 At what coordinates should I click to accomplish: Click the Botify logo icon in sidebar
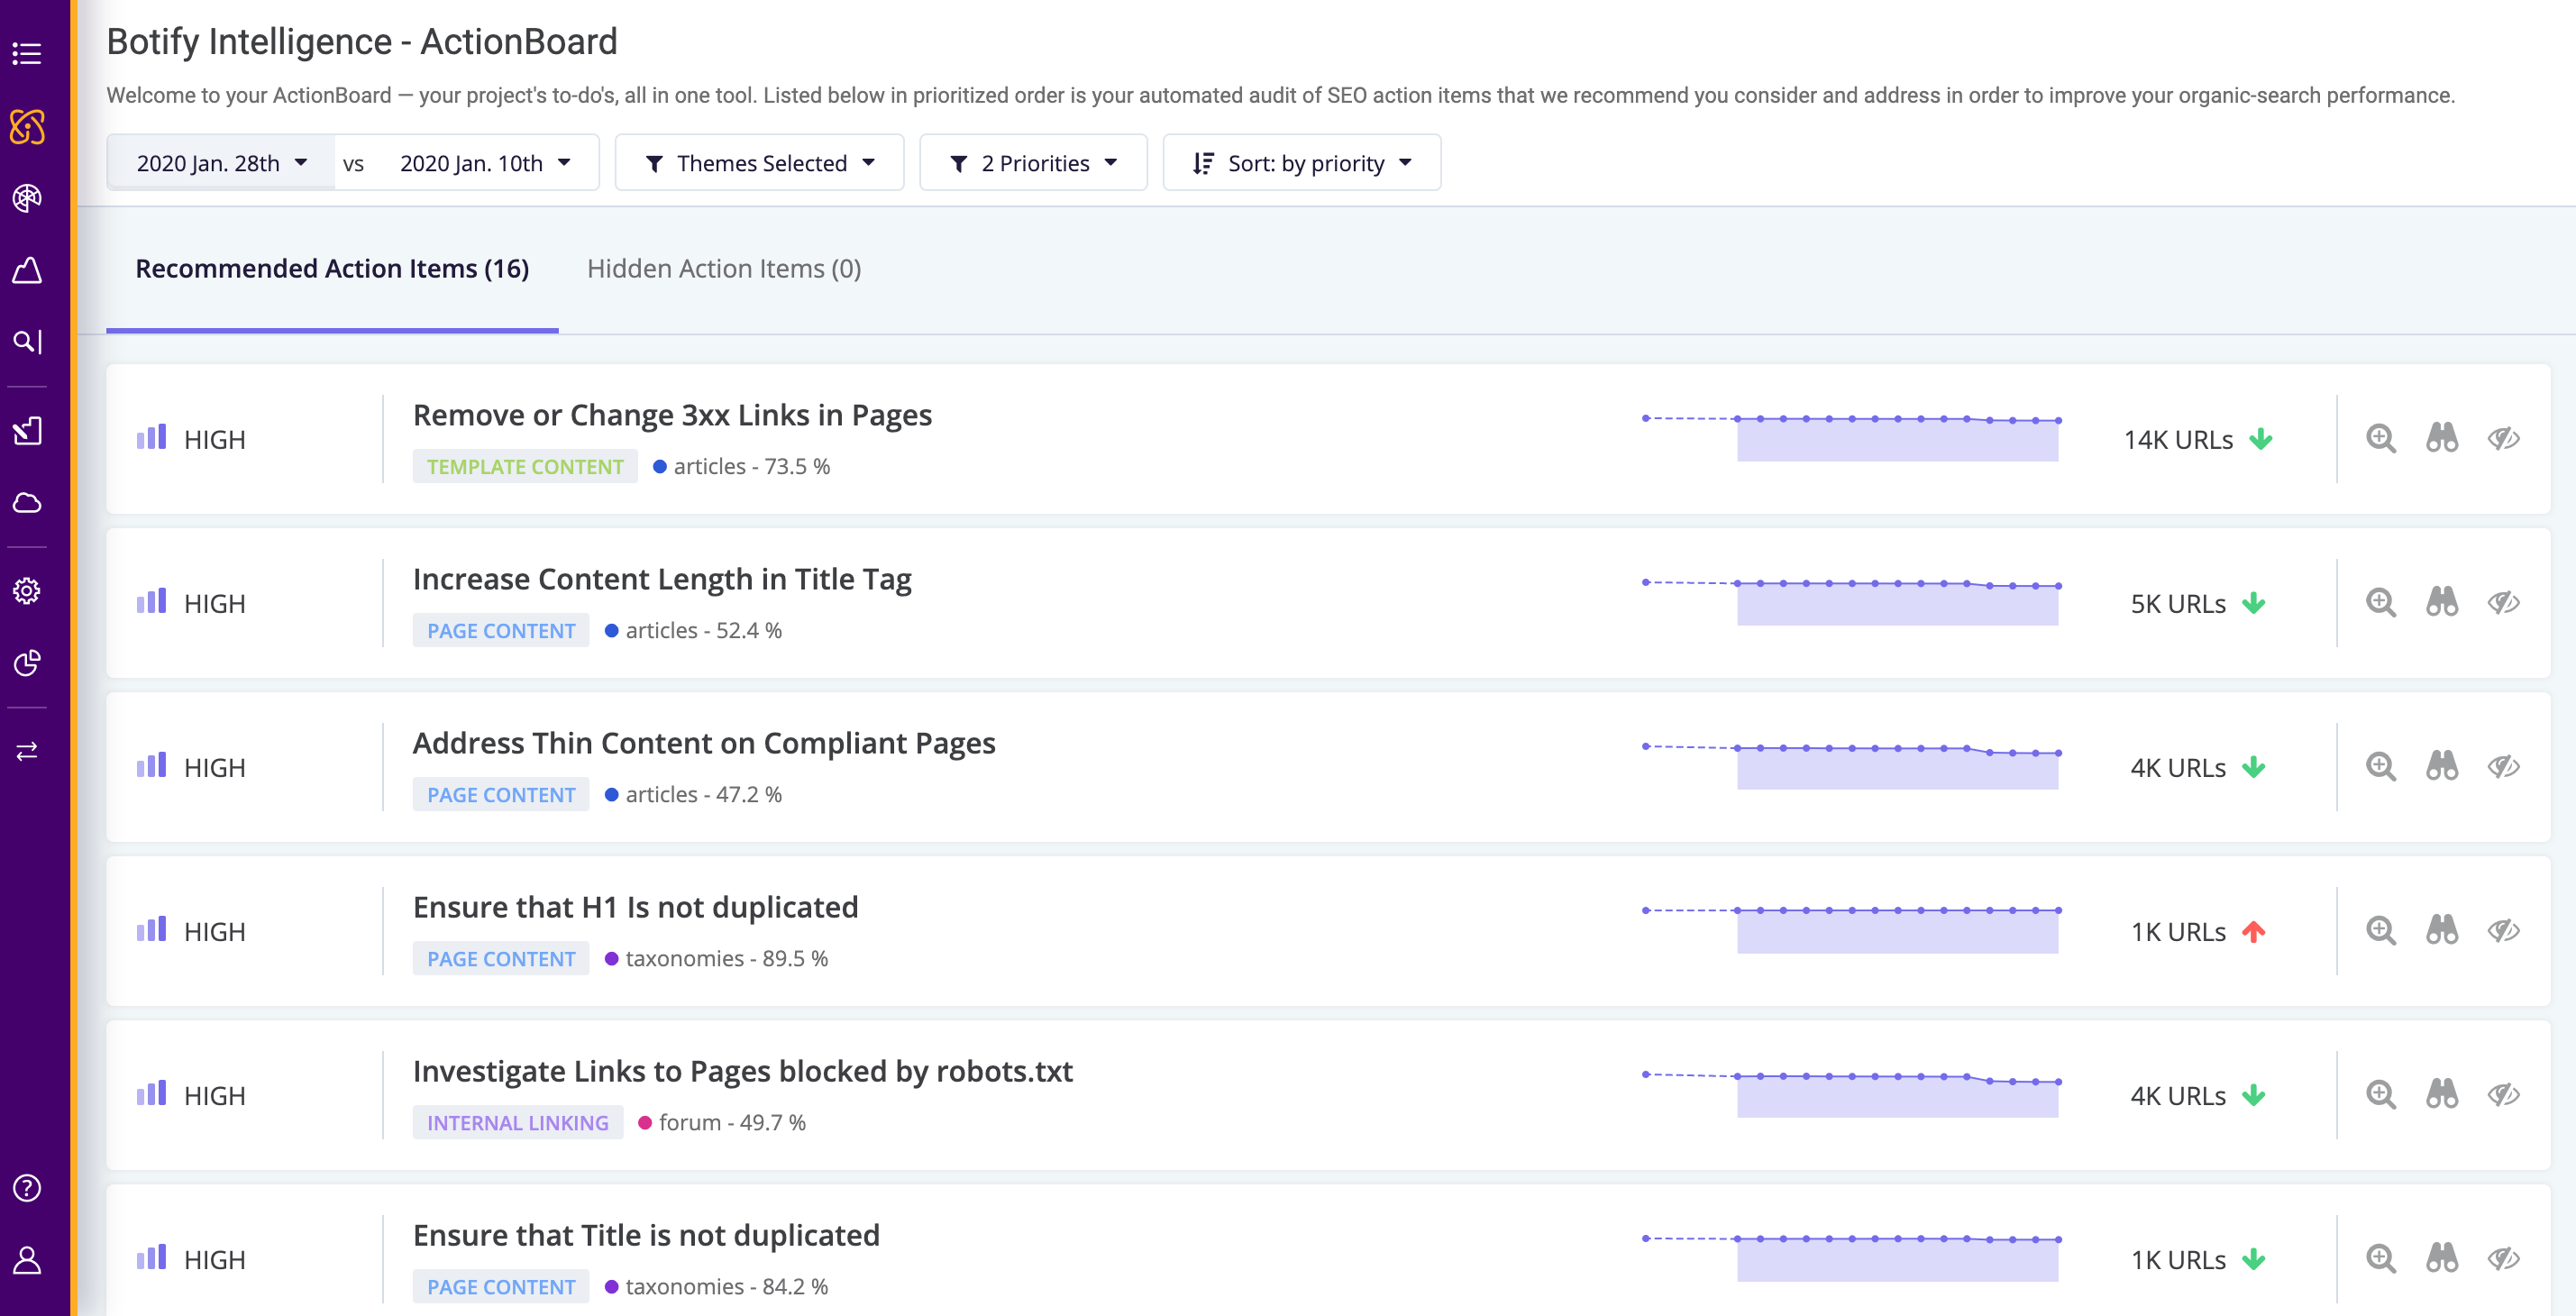point(27,126)
